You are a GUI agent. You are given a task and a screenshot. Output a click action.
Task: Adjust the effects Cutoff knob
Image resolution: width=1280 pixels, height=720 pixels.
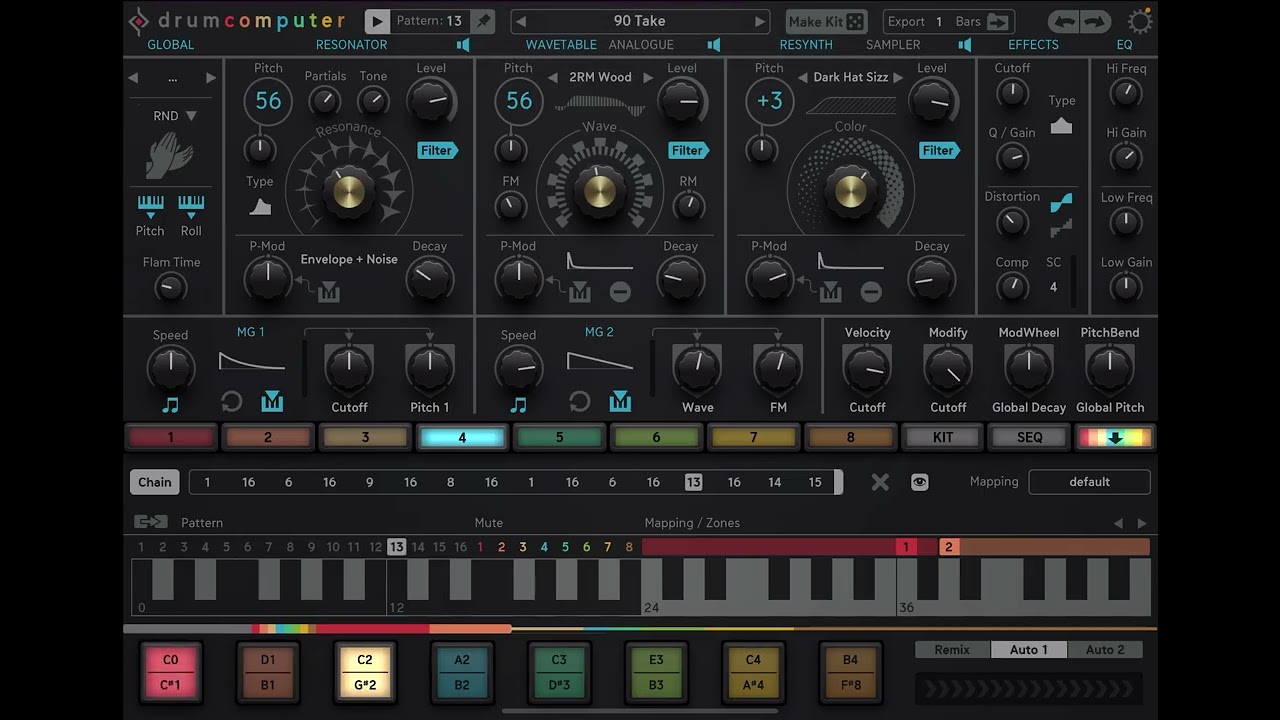click(1012, 94)
